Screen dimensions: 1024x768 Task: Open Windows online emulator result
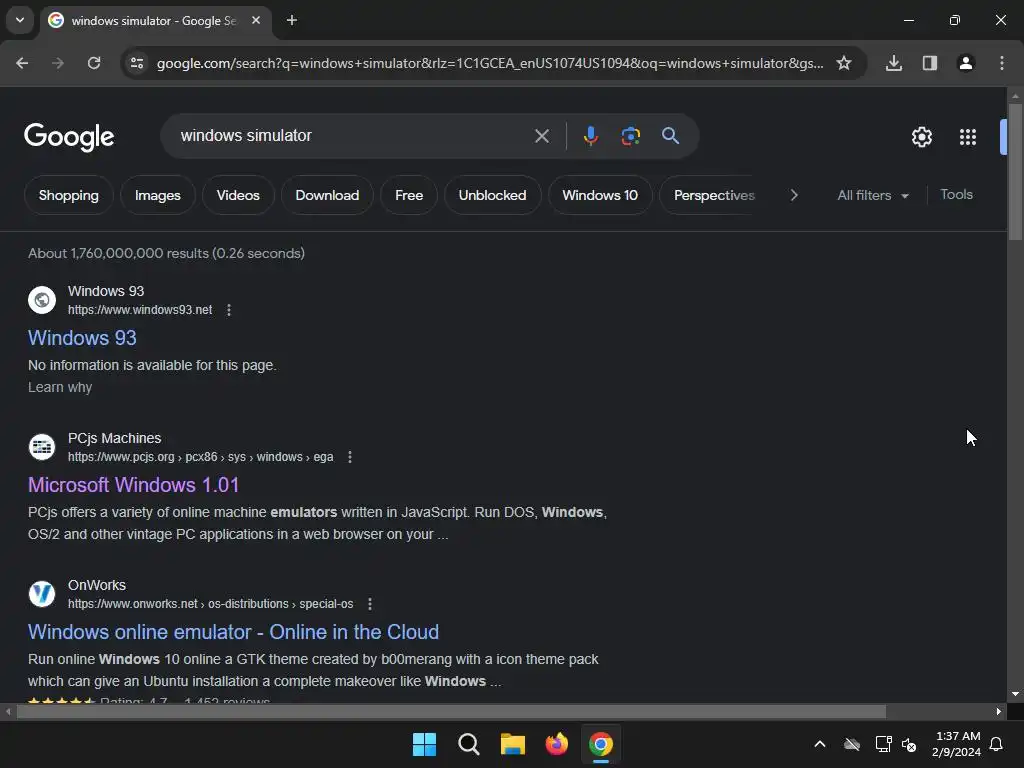233,632
